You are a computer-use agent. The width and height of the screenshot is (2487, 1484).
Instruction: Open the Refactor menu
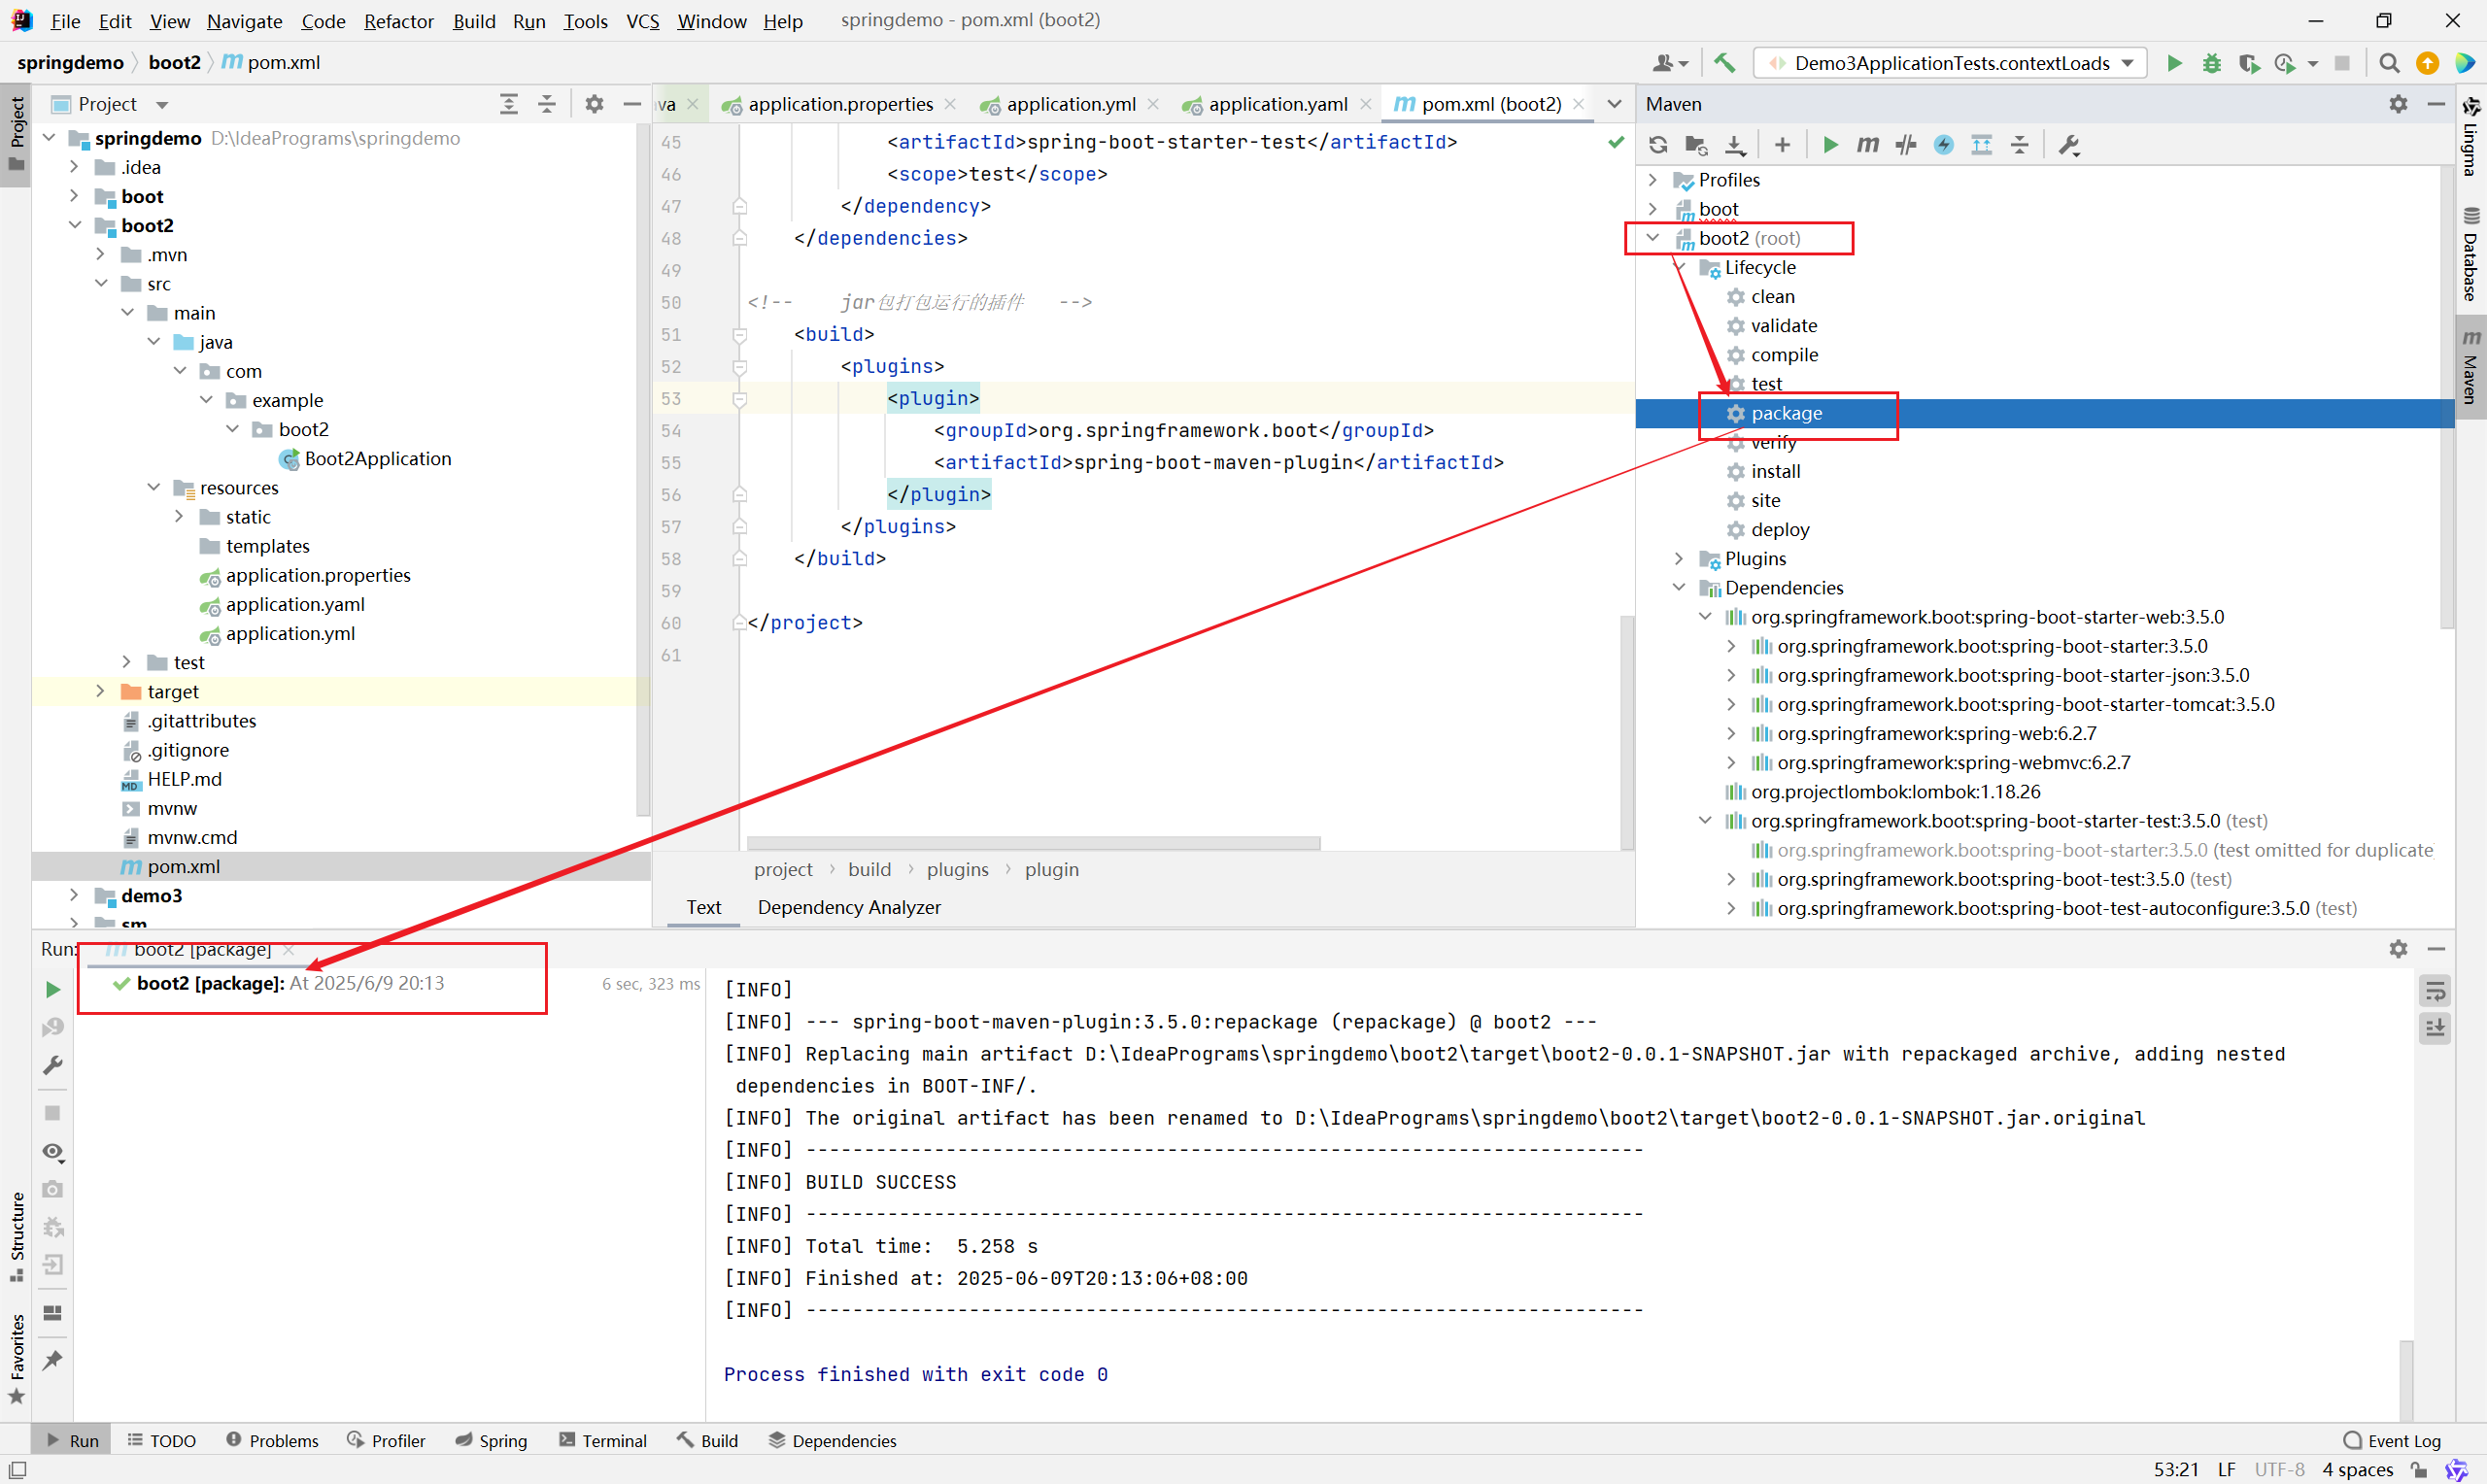[398, 21]
